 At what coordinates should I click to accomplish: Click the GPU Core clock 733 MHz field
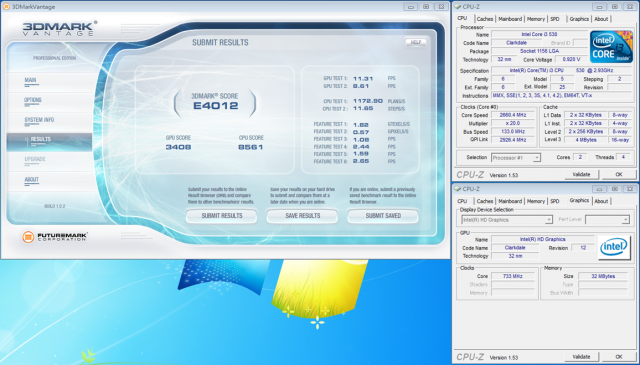(x=513, y=276)
